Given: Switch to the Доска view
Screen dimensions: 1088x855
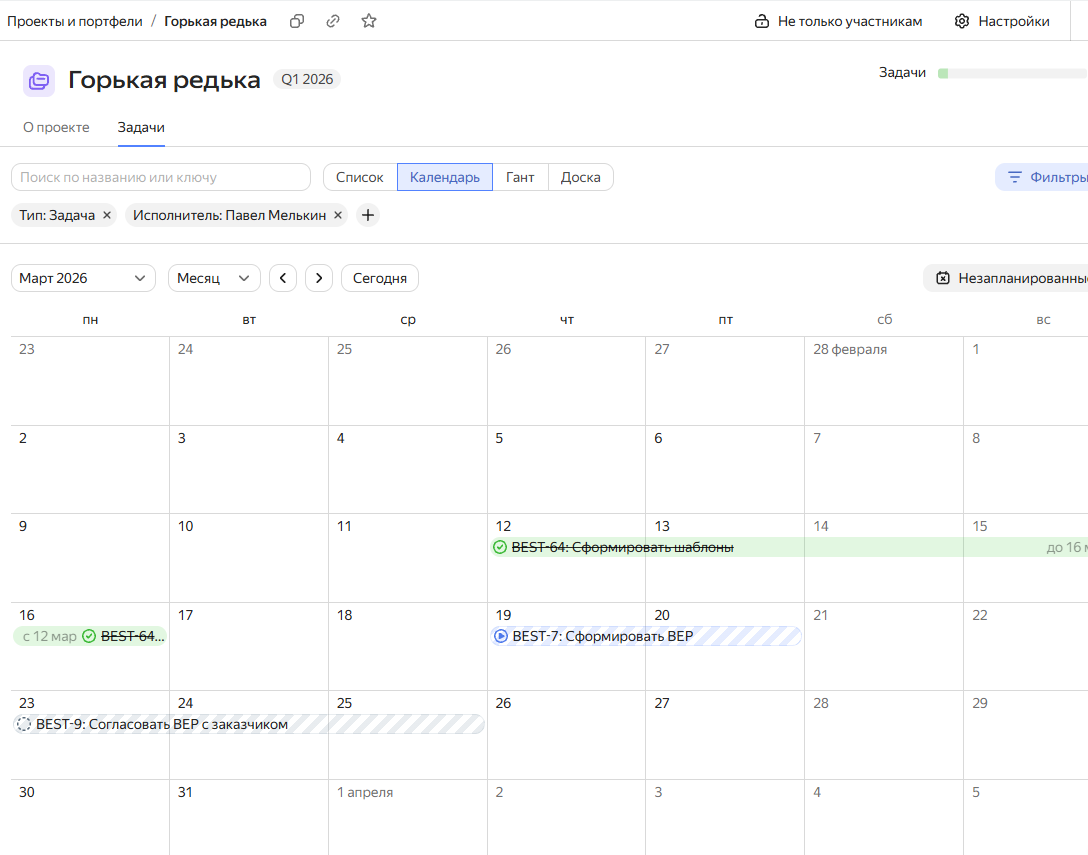Looking at the screenshot, I should tap(580, 177).
